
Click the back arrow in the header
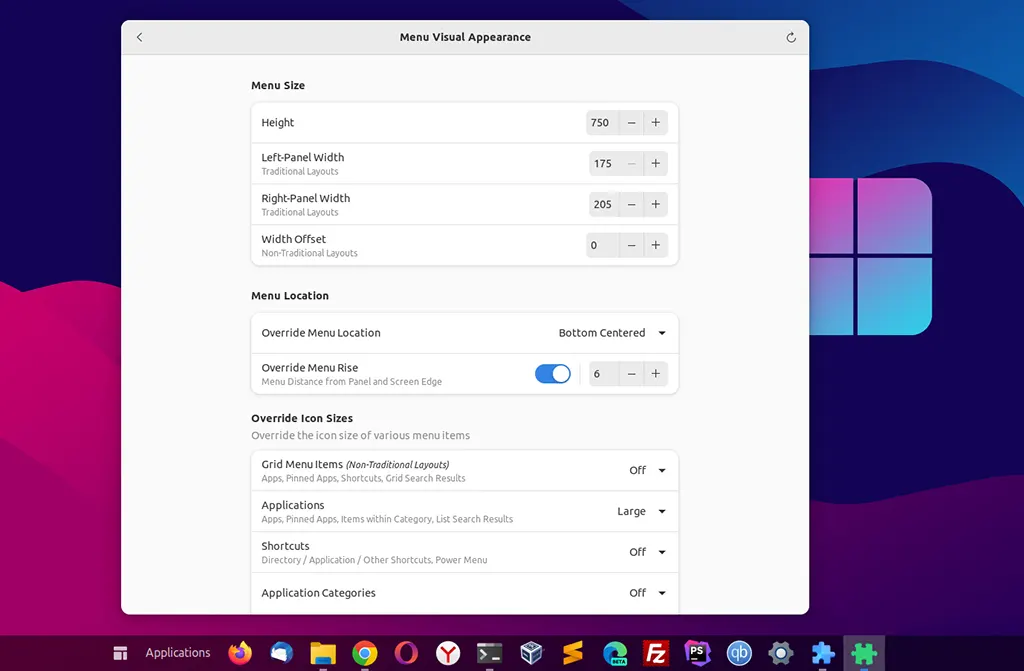click(140, 37)
